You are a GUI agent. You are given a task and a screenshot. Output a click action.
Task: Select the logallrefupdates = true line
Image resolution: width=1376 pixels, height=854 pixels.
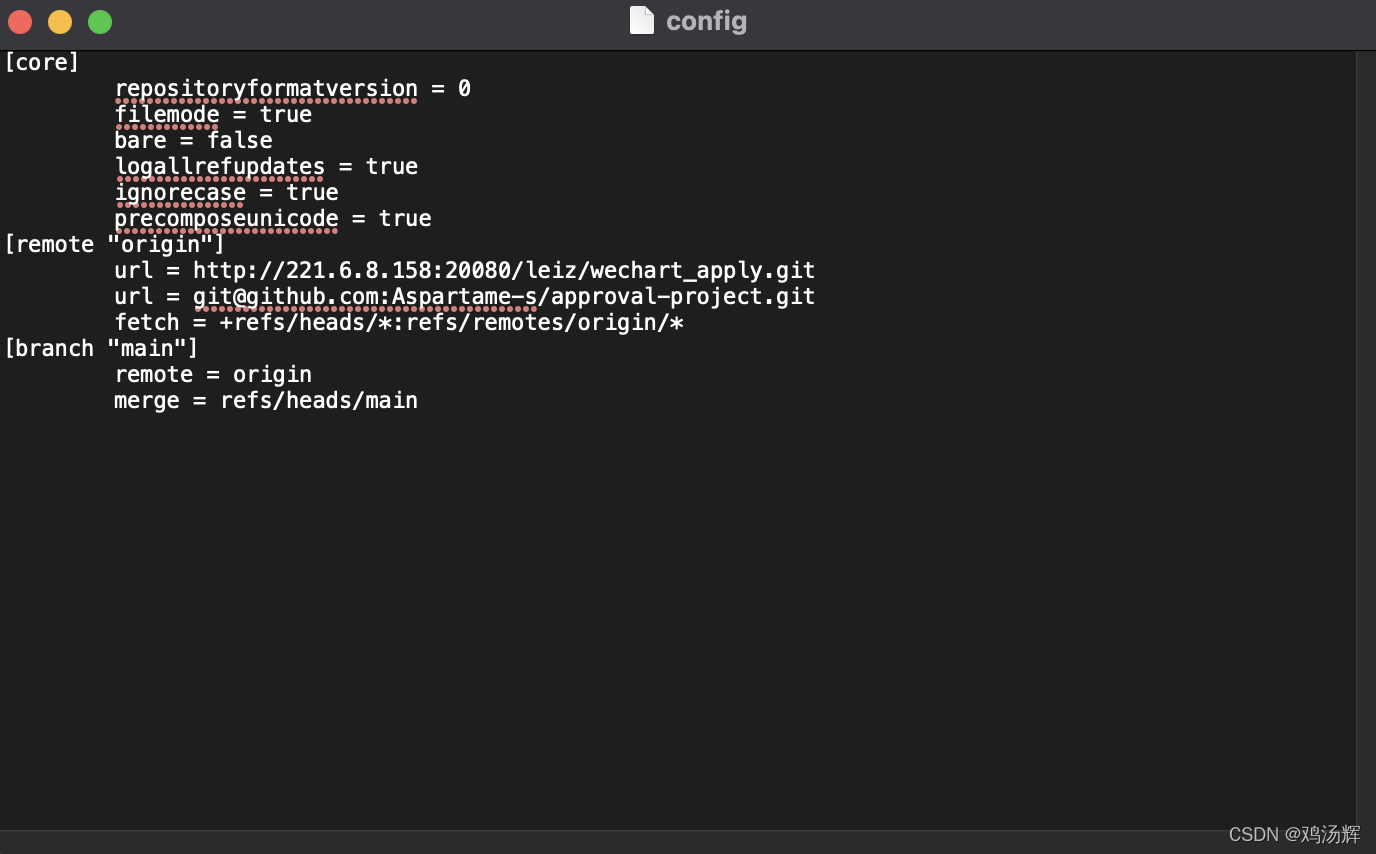pyautogui.click(x=266, y=166)
